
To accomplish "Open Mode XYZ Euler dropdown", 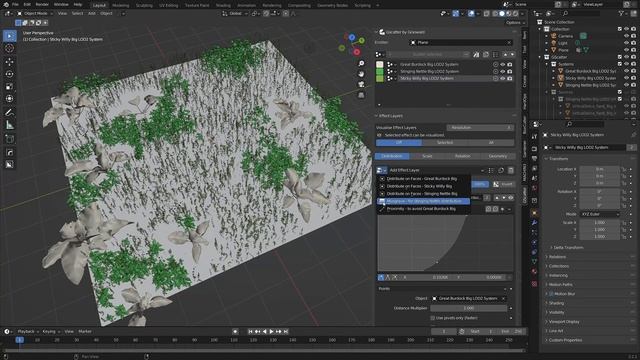I will (600, 214).
